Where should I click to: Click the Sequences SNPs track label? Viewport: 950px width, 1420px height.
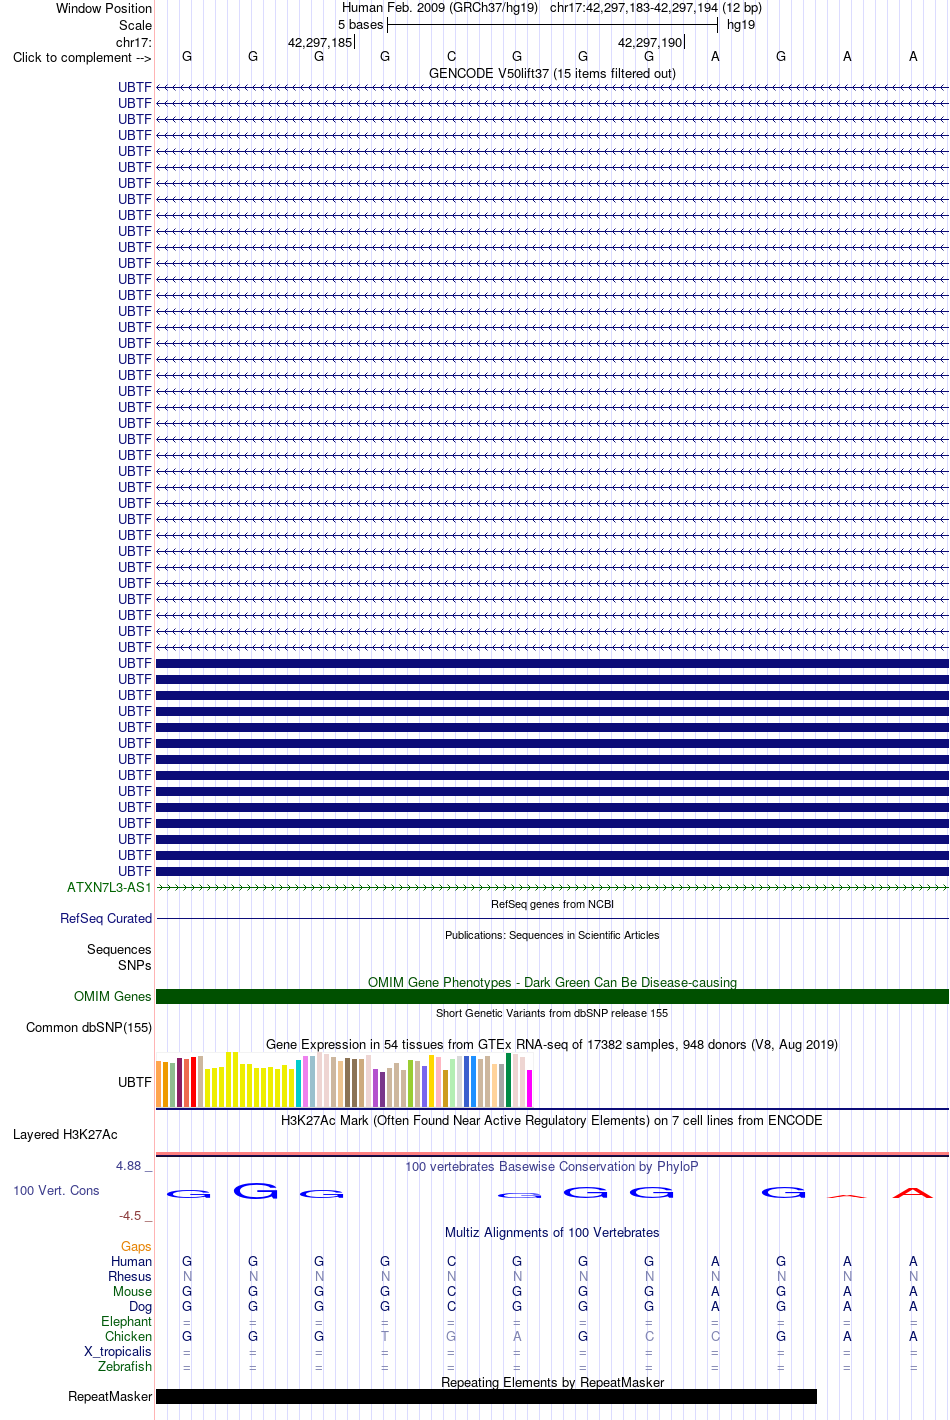(119, 957)
